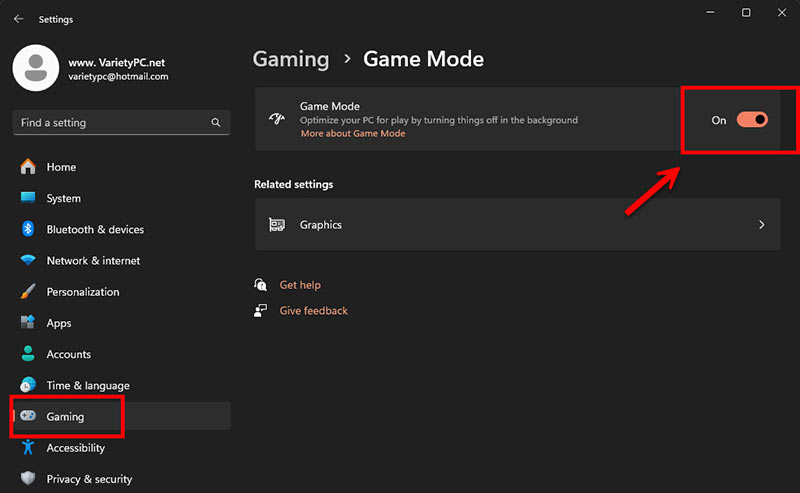The width and height of the screenshot is (800, 493).
Task: Expand the Graphics chevron arrow
Action: 762,225
